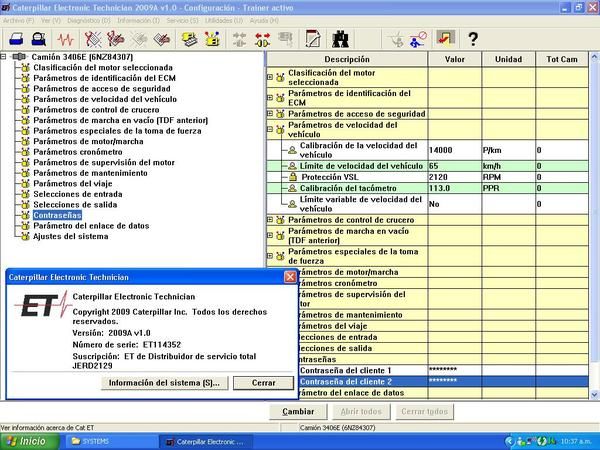Viewport: 600px width, 450px height.
Task: Select Contraseñas in the tree panel
Action: point(57,215)
